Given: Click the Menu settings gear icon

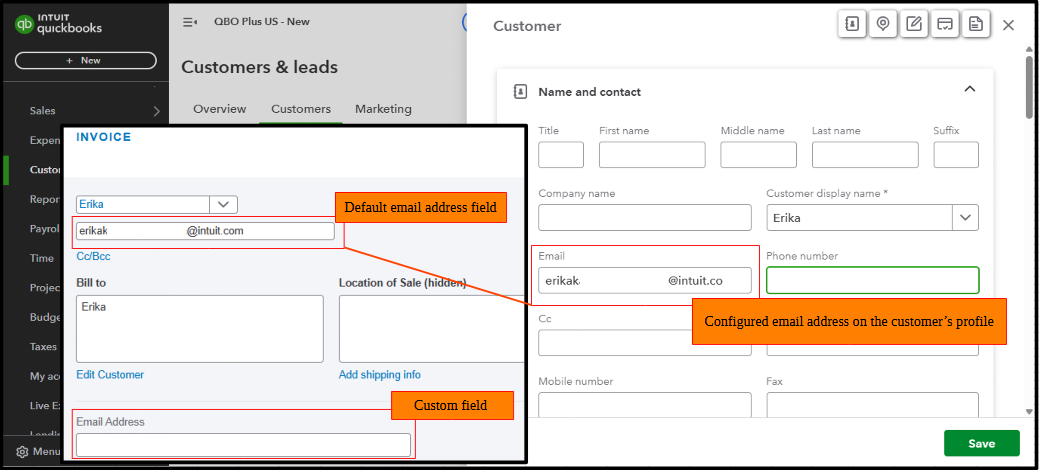Looking at the screenshot, I should 22,451.
